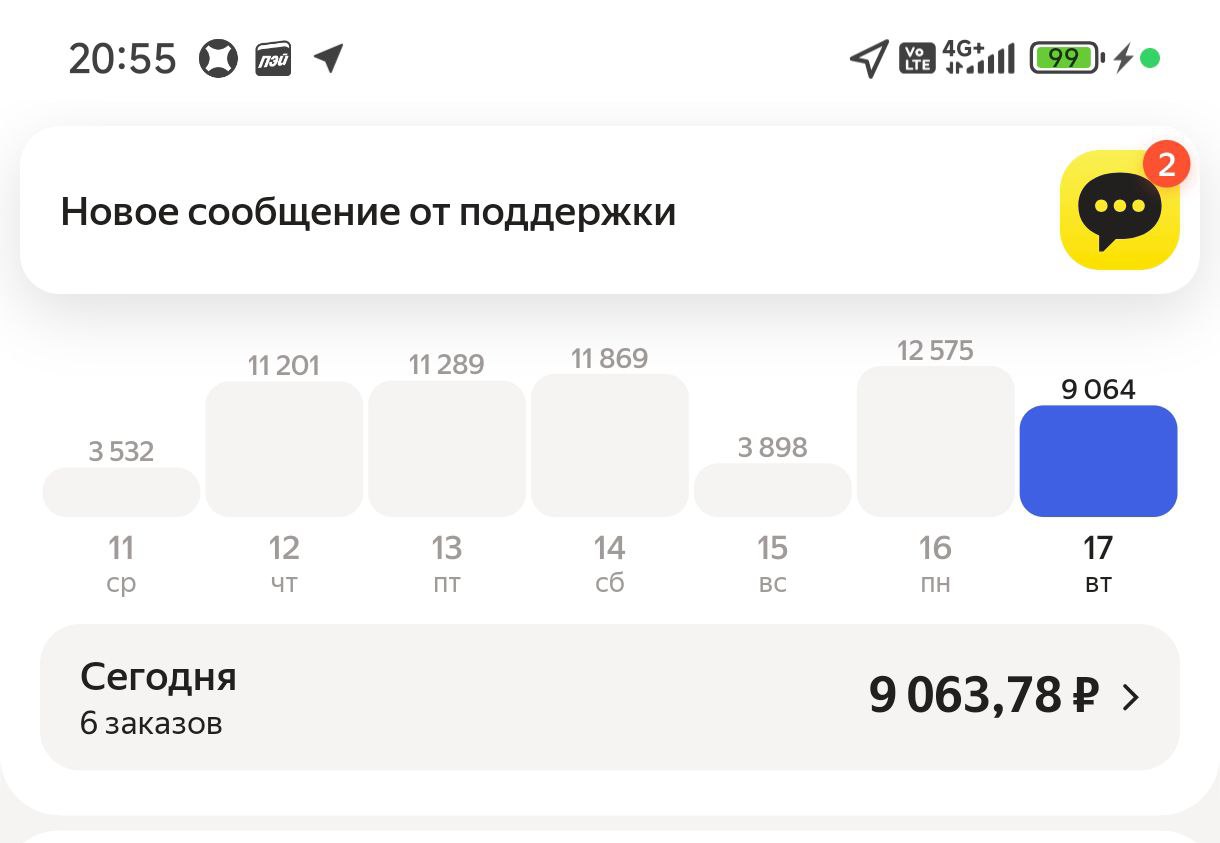Select the bar for Monday 12 575
Viewport: 1220px width, 843px height.
(935, 441)
